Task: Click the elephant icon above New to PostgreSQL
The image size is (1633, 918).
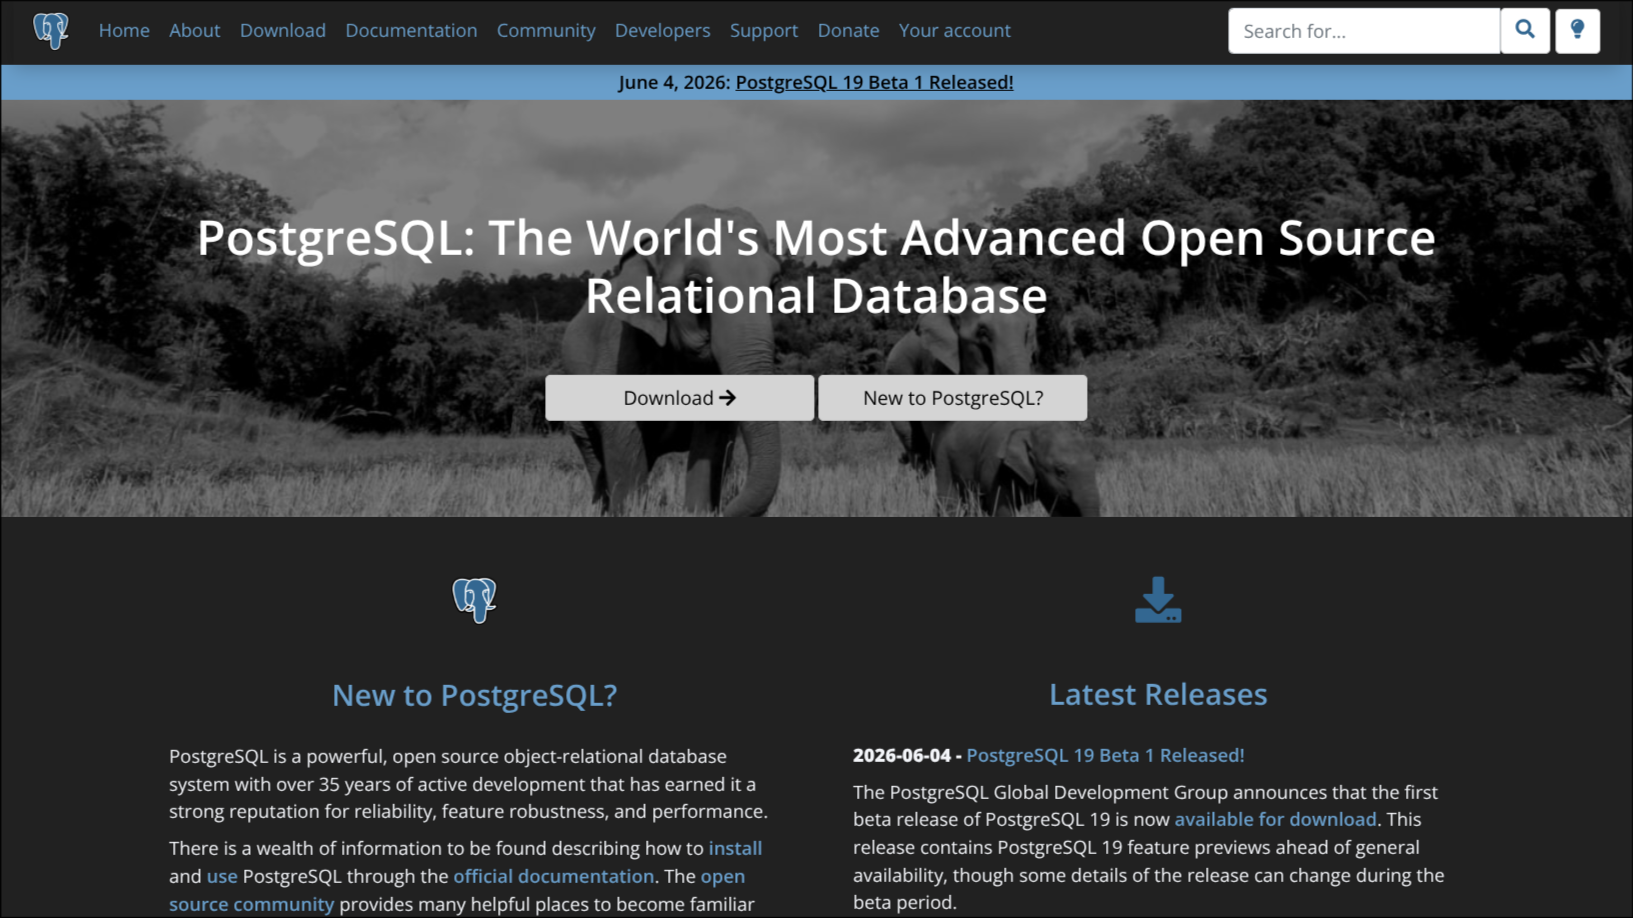Action: pos(474,600)
